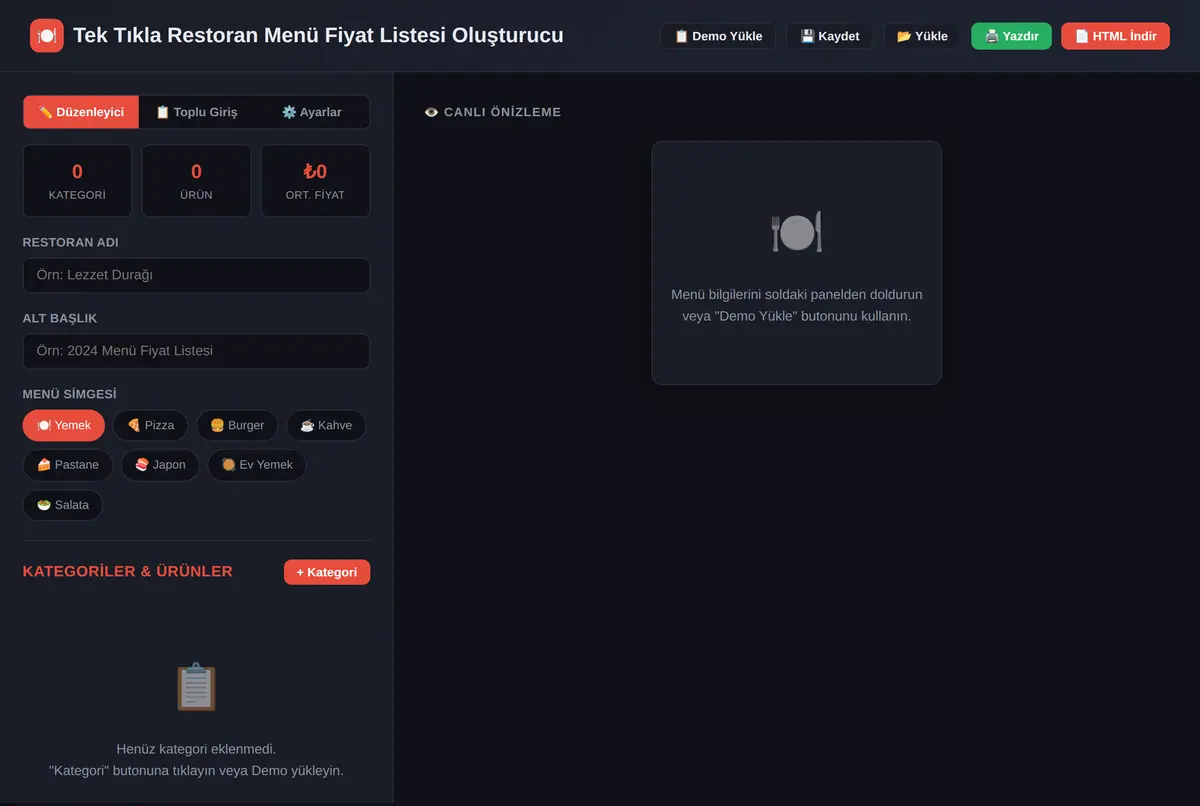This screenshot has height=806, width=1200.
Task: Go to the Ayarlar tab
Action: point(311,112)
